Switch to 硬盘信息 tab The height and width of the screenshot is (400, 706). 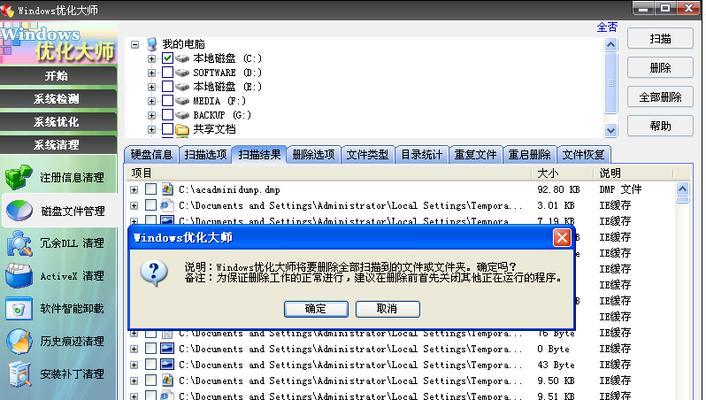point(152,155)
